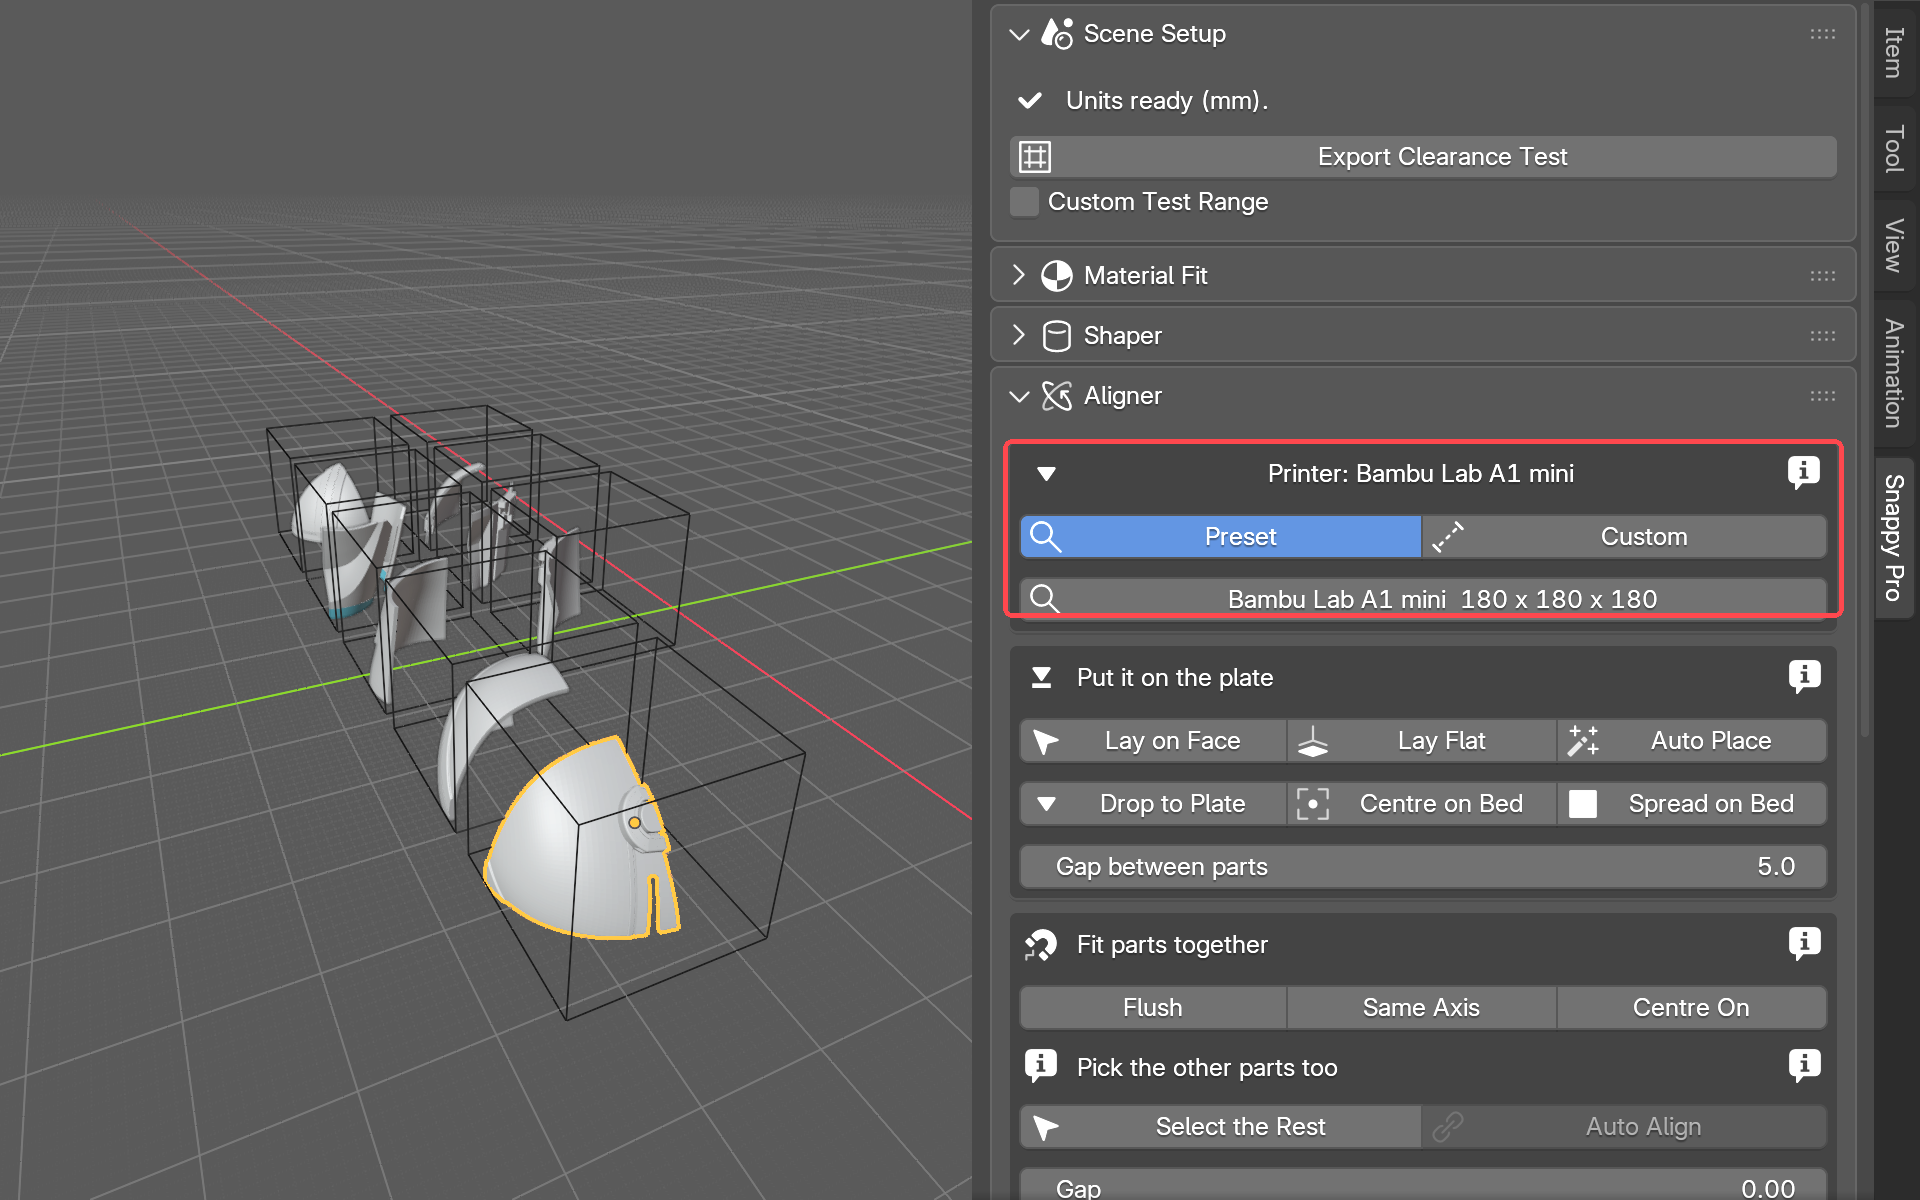Click Export Clearance Test button
The image size is (1920, 1200).
[x=1423, y=157]
